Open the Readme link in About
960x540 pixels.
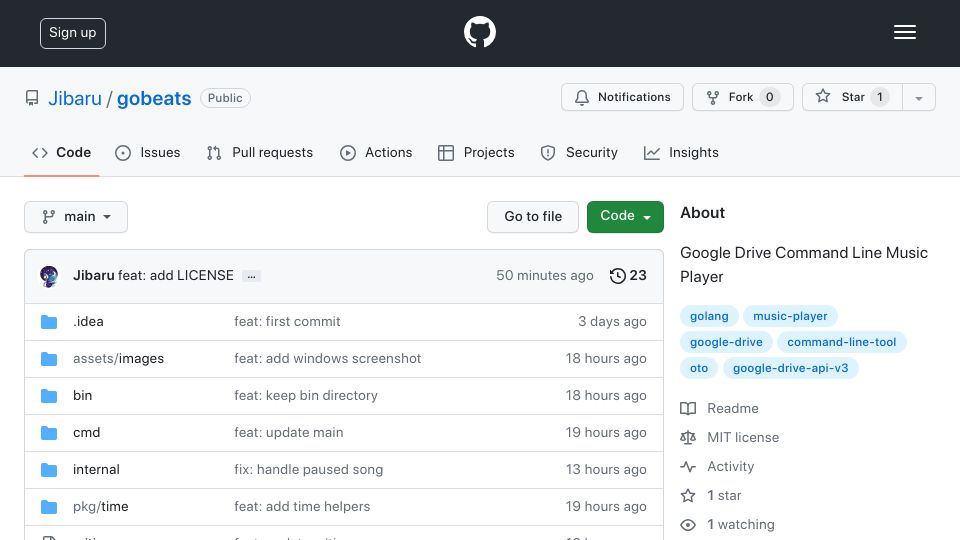pos(719,408)
